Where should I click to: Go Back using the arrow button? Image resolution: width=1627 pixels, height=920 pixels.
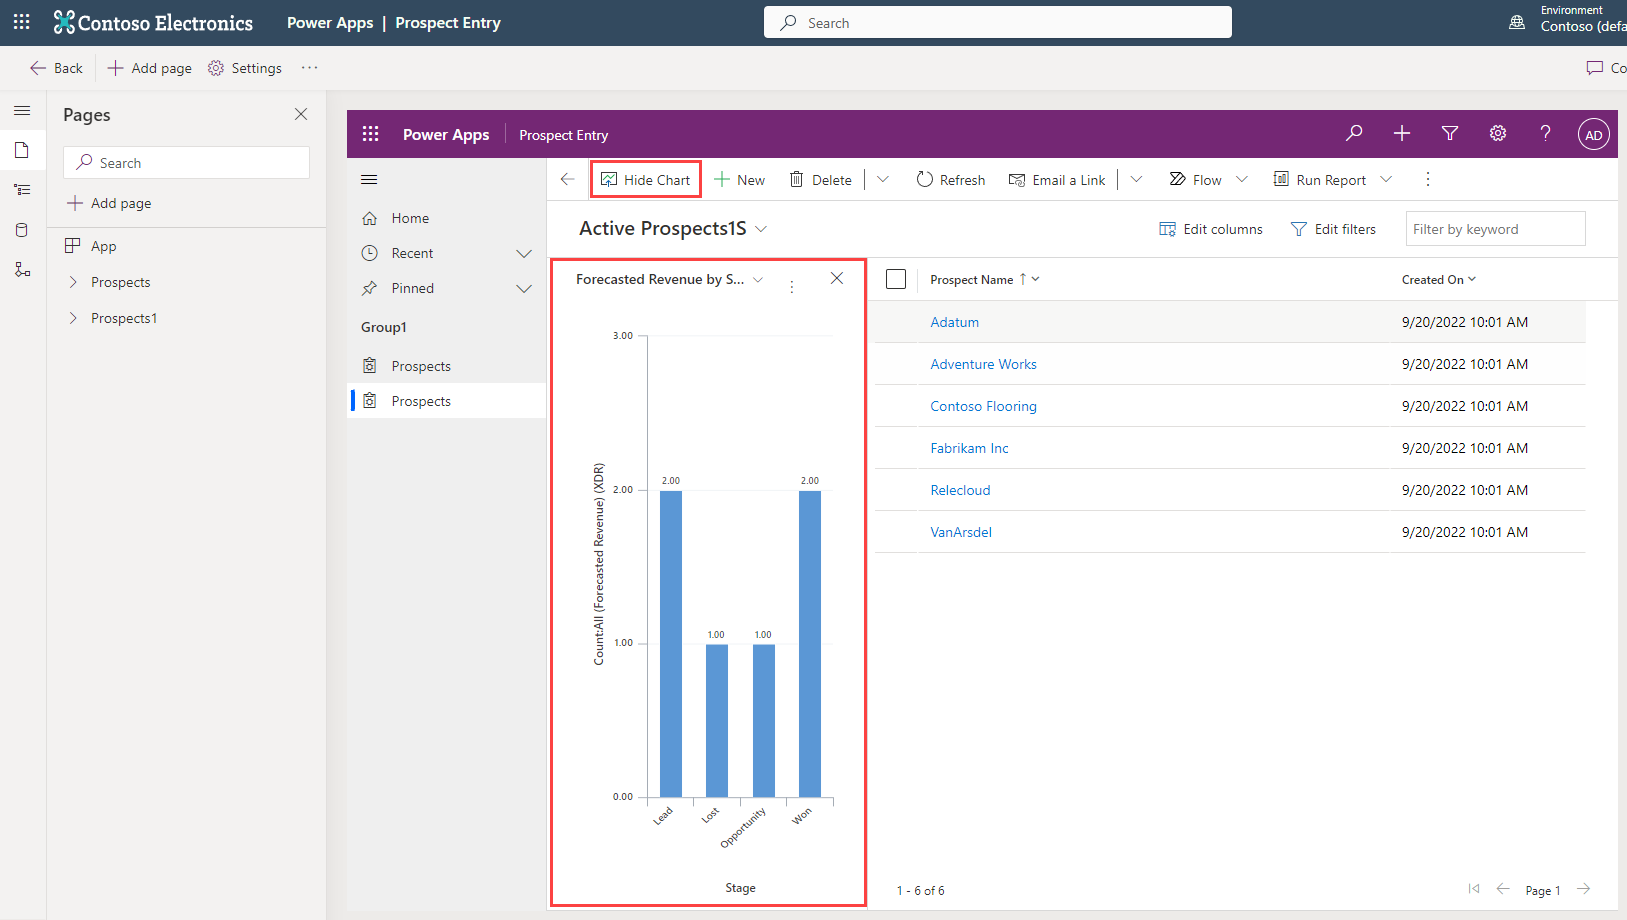[x=56, y=68]
